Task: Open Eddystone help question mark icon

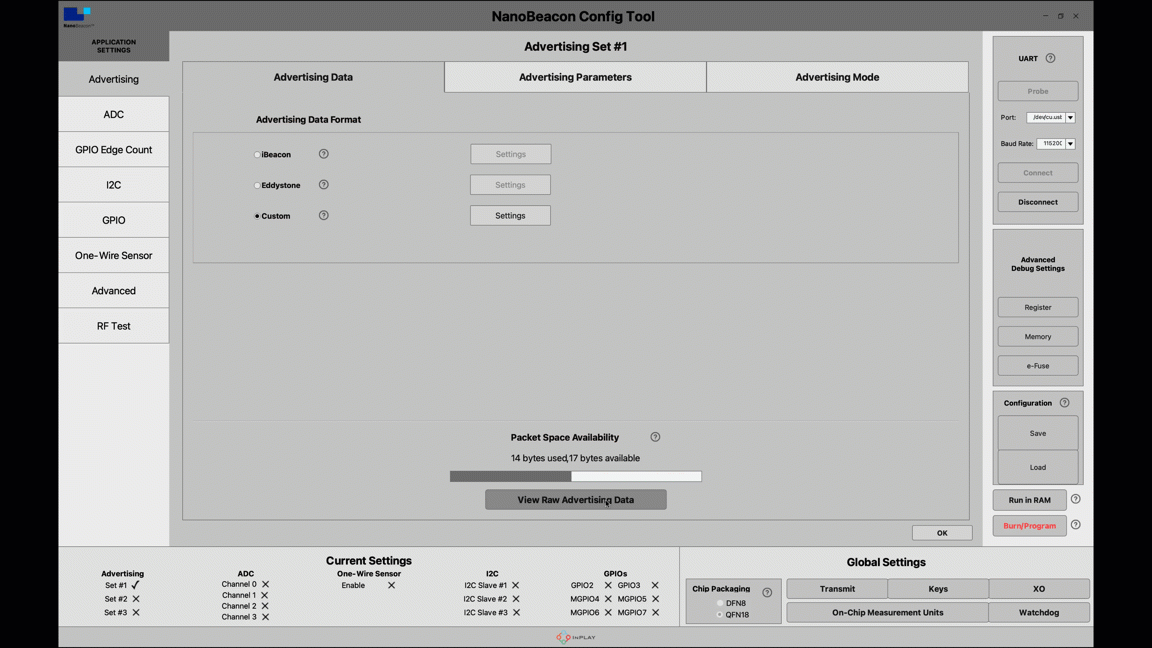Action: 323,184
